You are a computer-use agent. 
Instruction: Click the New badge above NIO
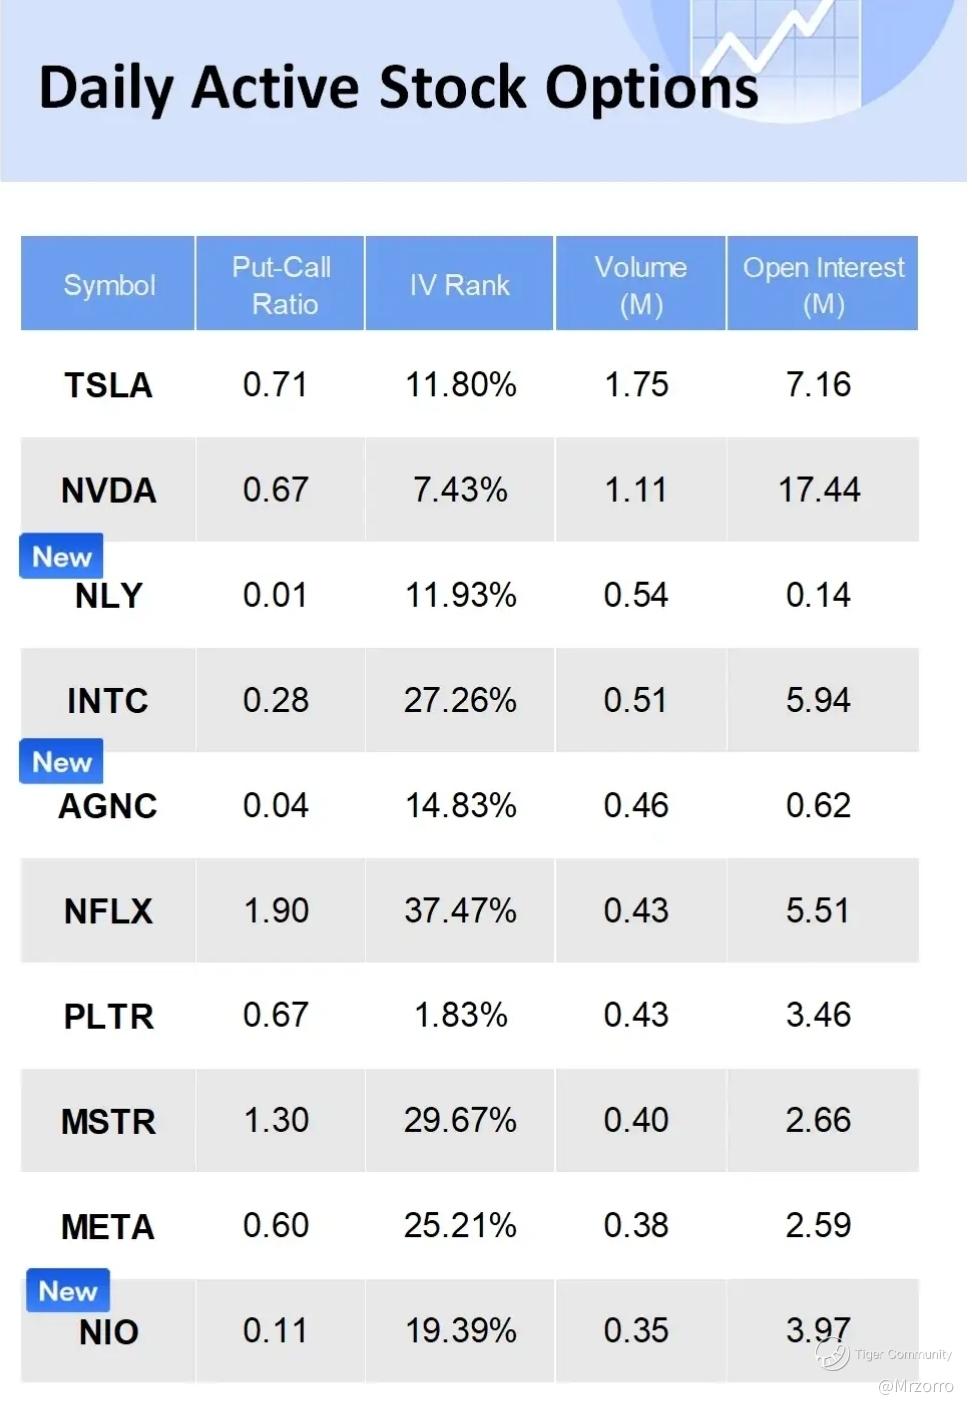click(x=67, y=1290)
